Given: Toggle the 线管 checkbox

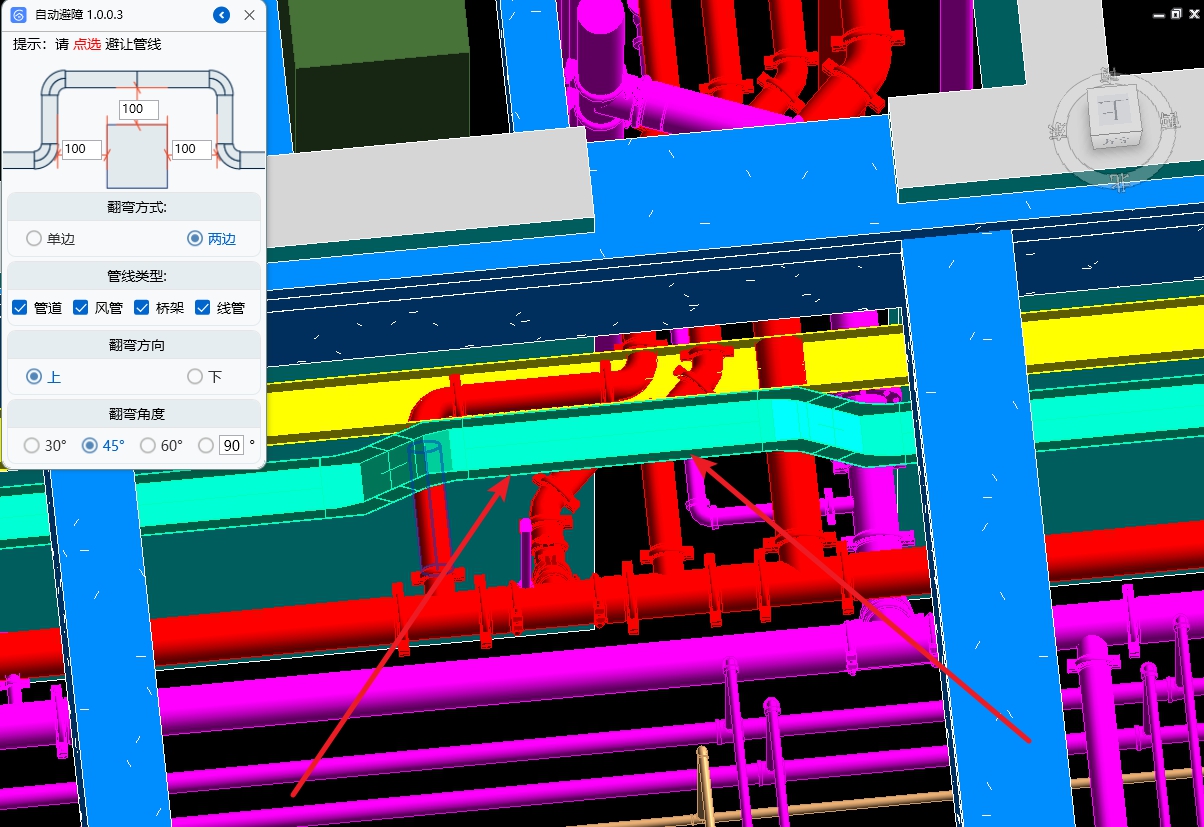Looking at the screenshot, I should 203,308.
